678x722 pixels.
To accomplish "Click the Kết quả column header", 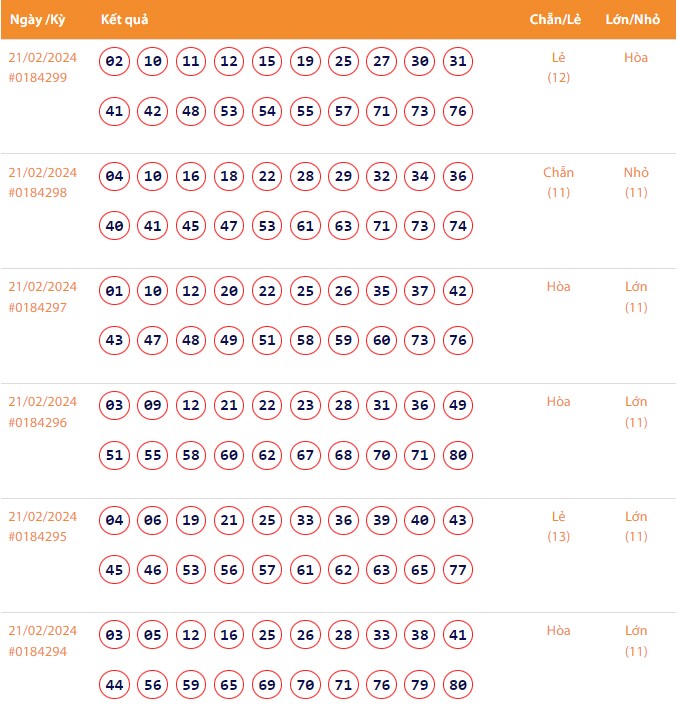I will point(125,20).
